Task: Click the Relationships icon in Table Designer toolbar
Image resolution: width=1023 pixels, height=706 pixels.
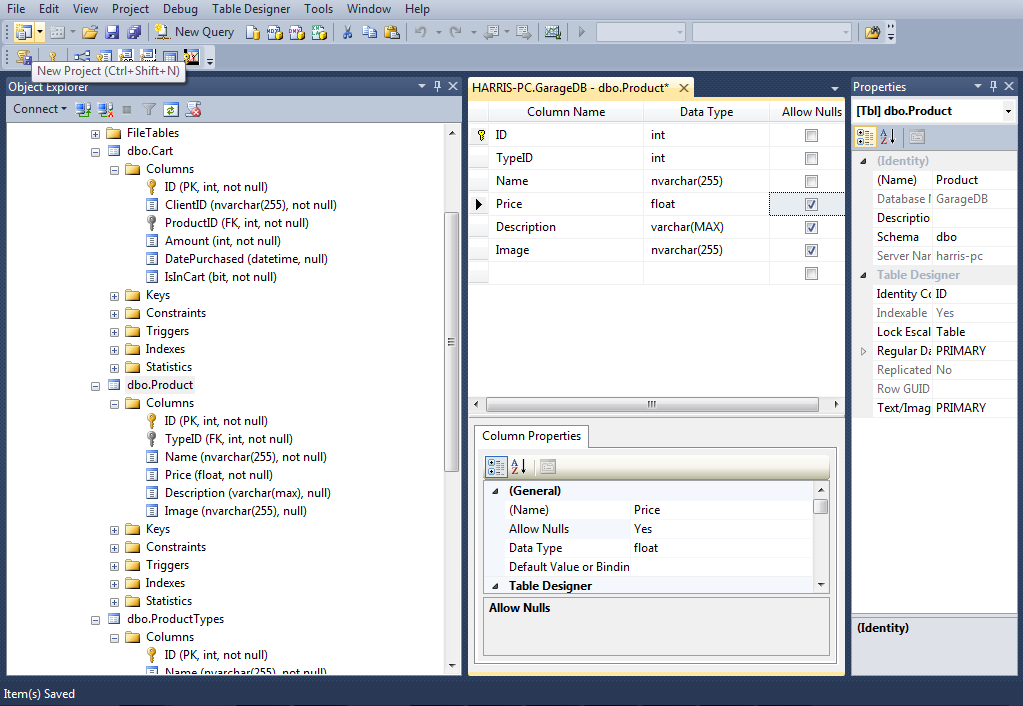Action: (x=82, y=57)
